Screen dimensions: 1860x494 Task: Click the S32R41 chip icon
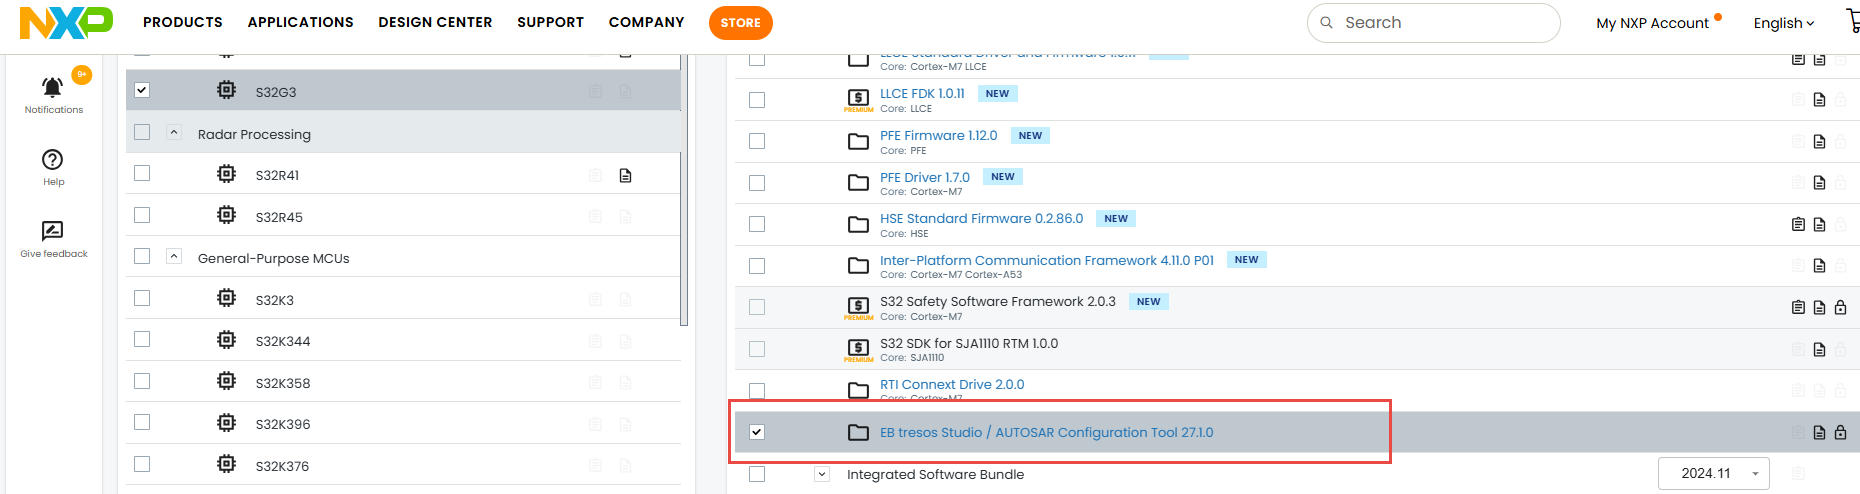click(x=227, y=174)
